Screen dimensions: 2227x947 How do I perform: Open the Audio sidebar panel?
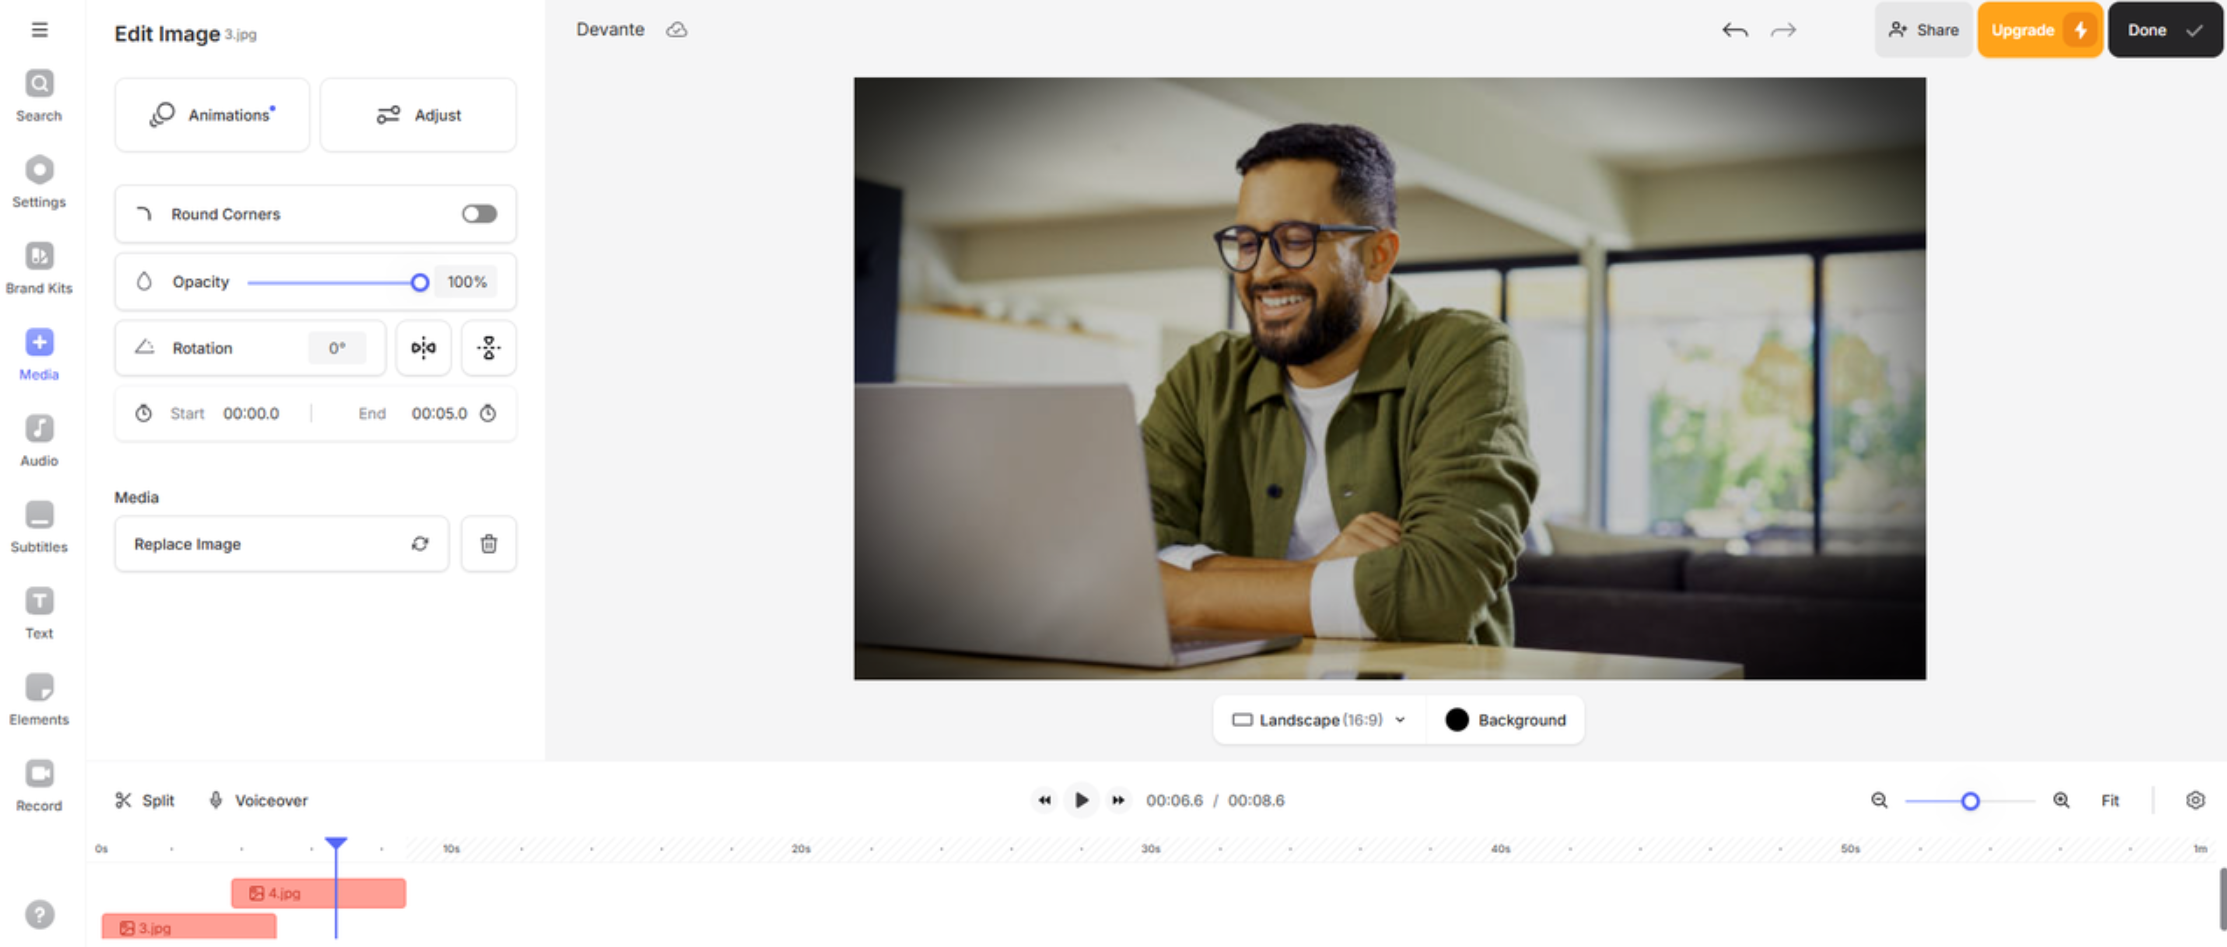coord(39,440)
